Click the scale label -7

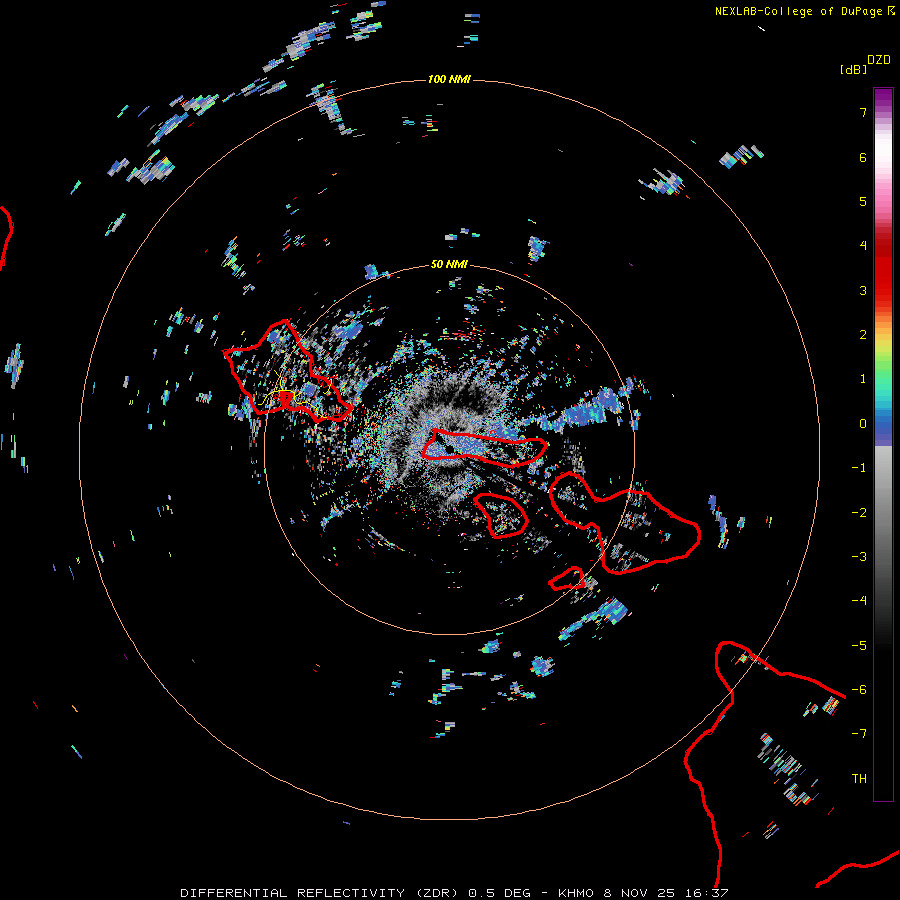859,734
